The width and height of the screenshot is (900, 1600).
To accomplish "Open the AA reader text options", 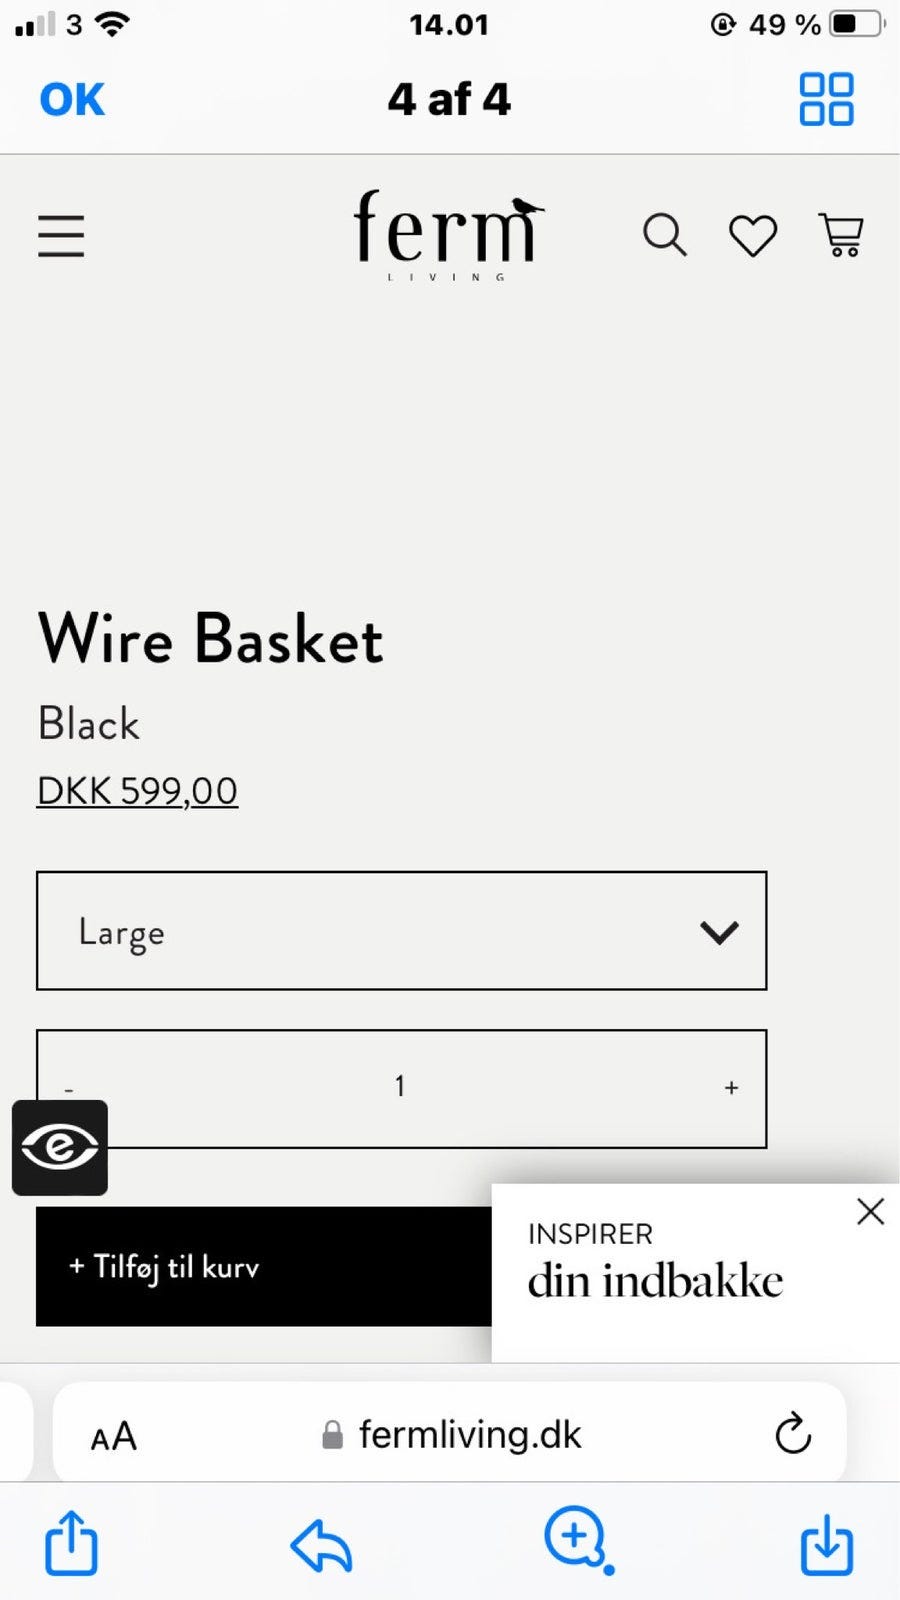I will point(114,1436).
